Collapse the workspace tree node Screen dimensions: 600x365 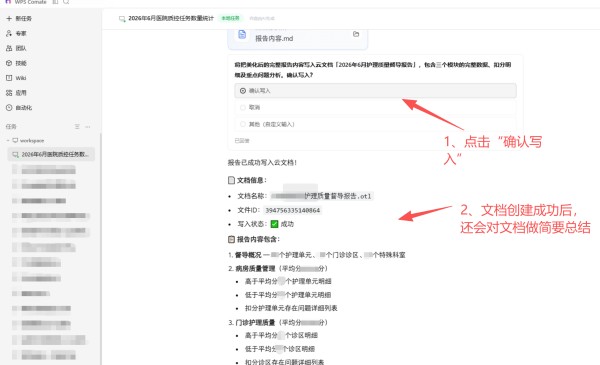click(8, 141)
